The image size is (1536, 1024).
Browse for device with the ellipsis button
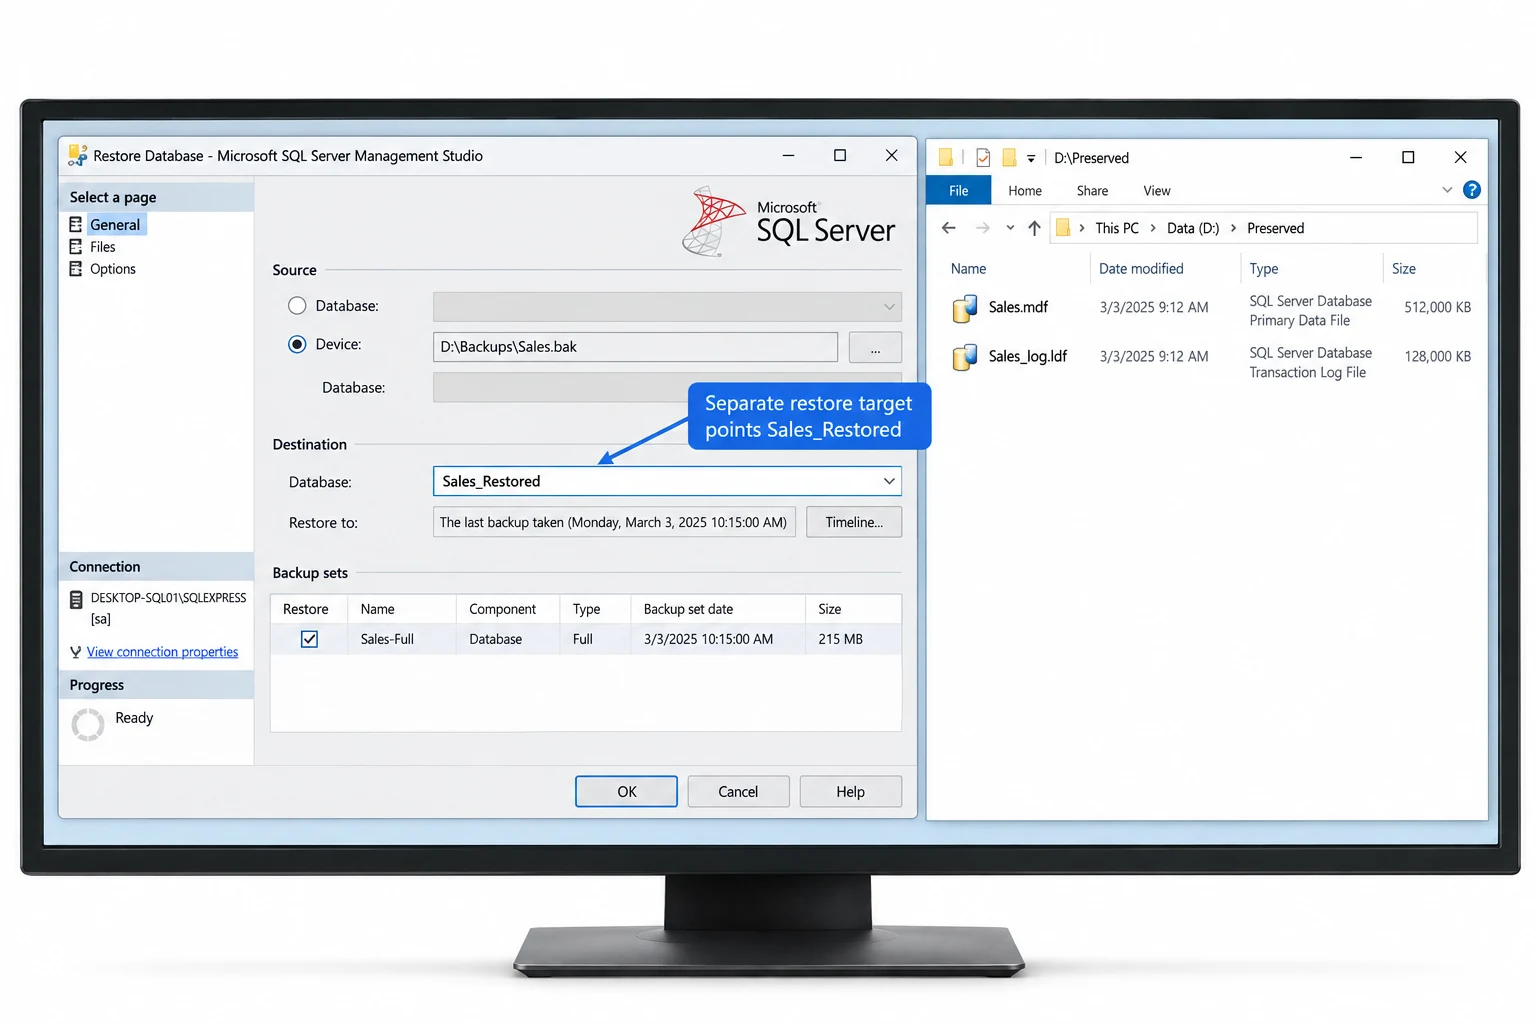[x=875, y=347]
